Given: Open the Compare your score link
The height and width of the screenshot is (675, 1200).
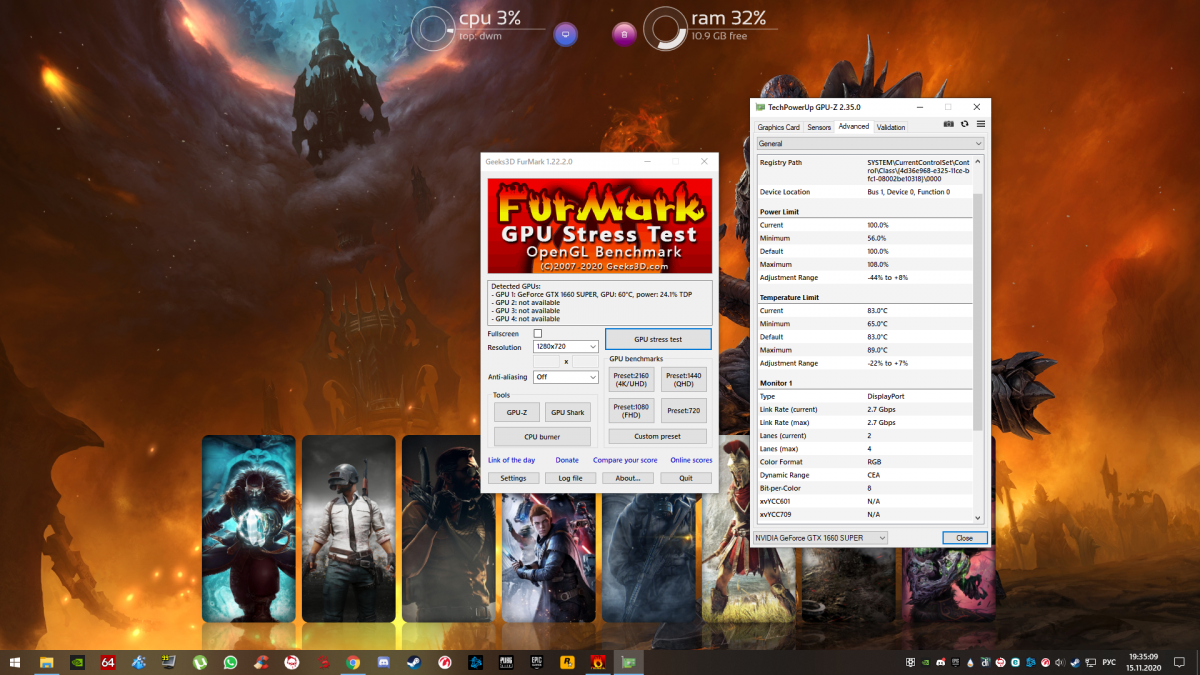Looking at the screenshot, I should [x=625, y=460].
